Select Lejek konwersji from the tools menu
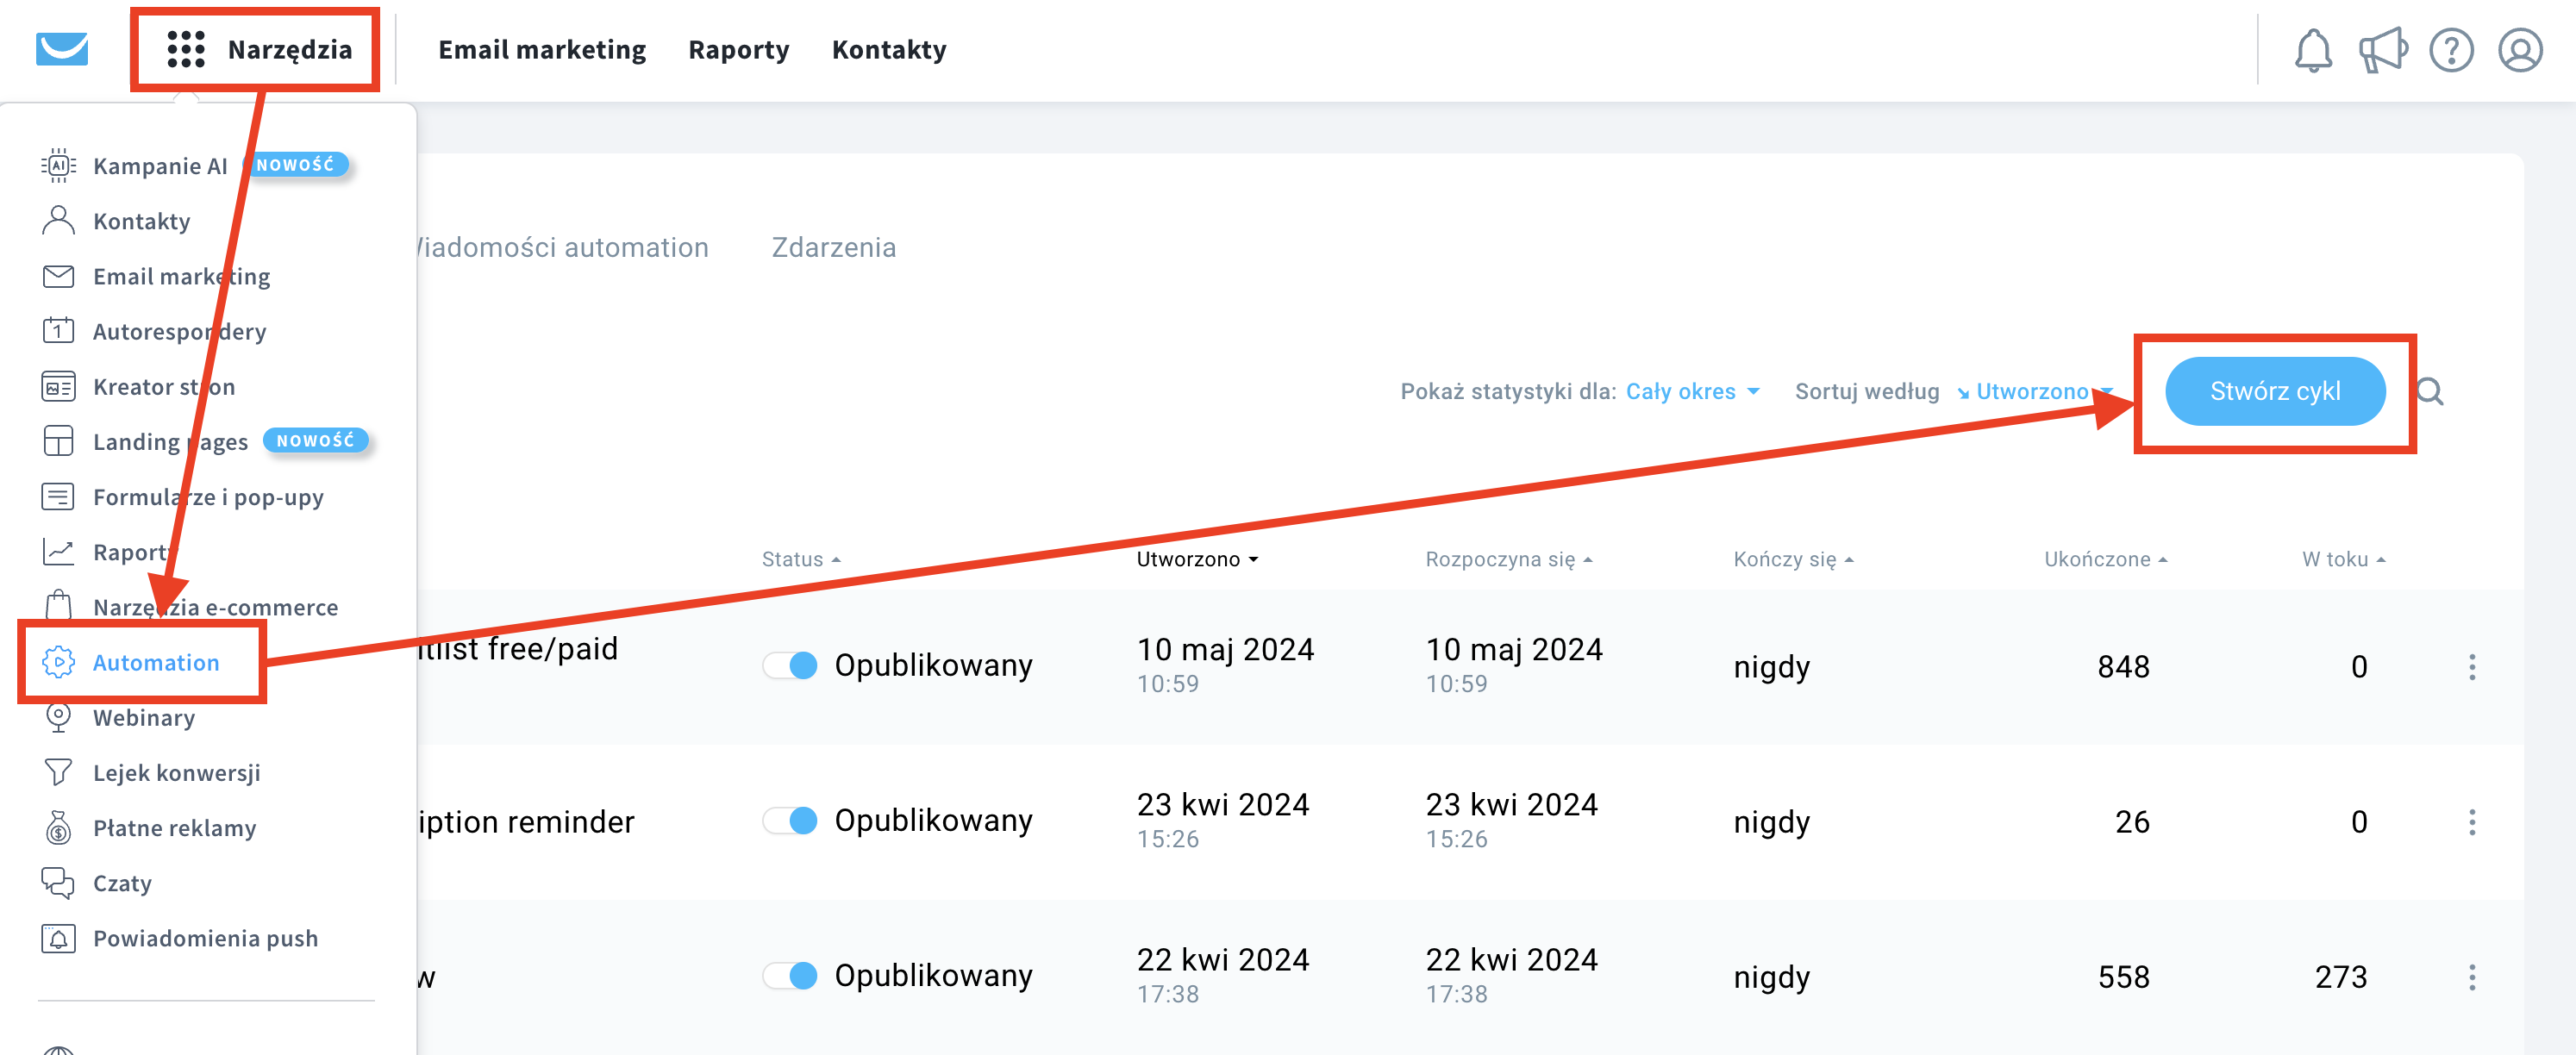 [x=176, y=773]
